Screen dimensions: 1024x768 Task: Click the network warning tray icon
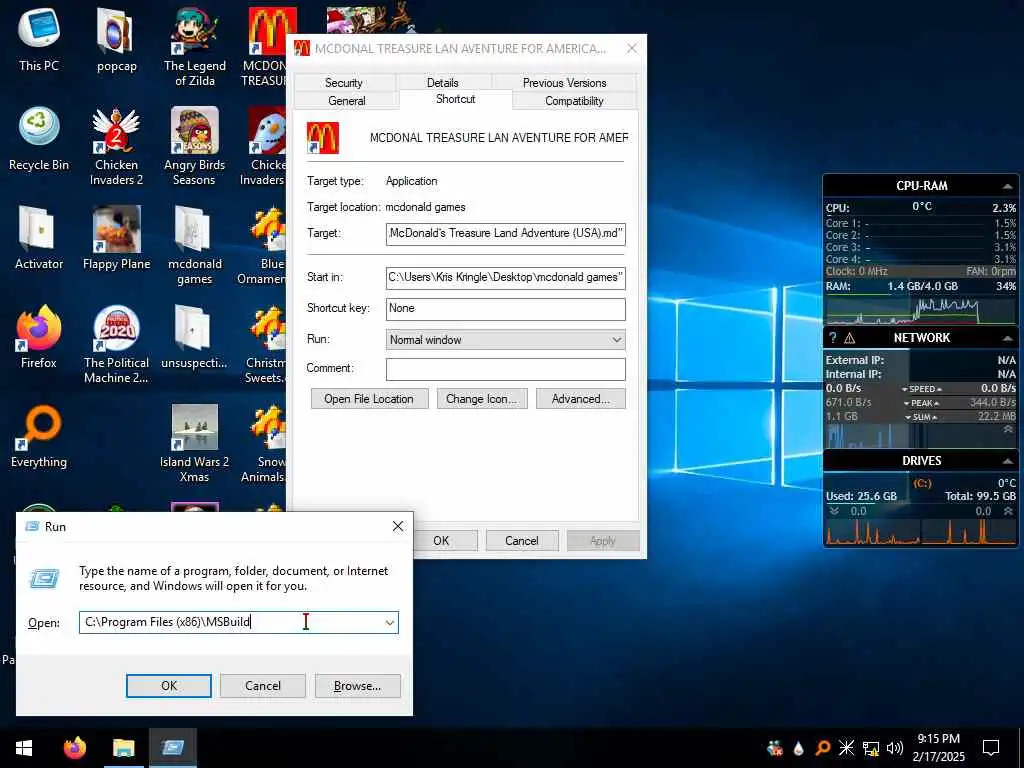click(871, 748)
